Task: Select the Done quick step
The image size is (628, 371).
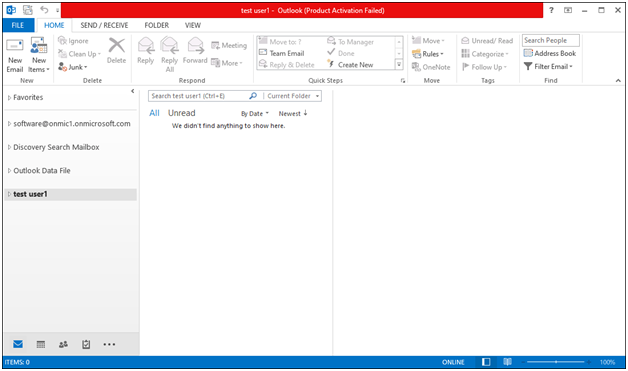Action: pos(341,53)
